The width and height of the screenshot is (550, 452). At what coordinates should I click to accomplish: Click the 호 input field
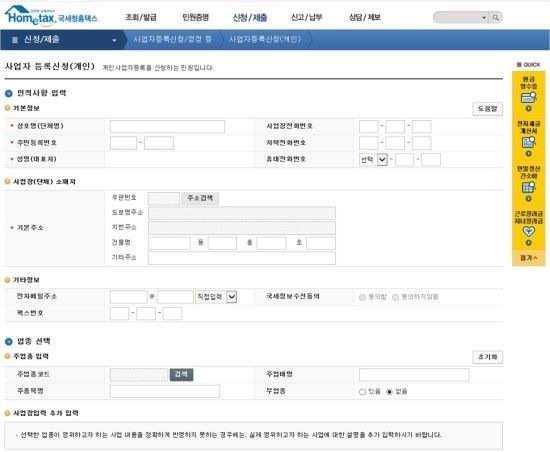[x=321, y=243]
